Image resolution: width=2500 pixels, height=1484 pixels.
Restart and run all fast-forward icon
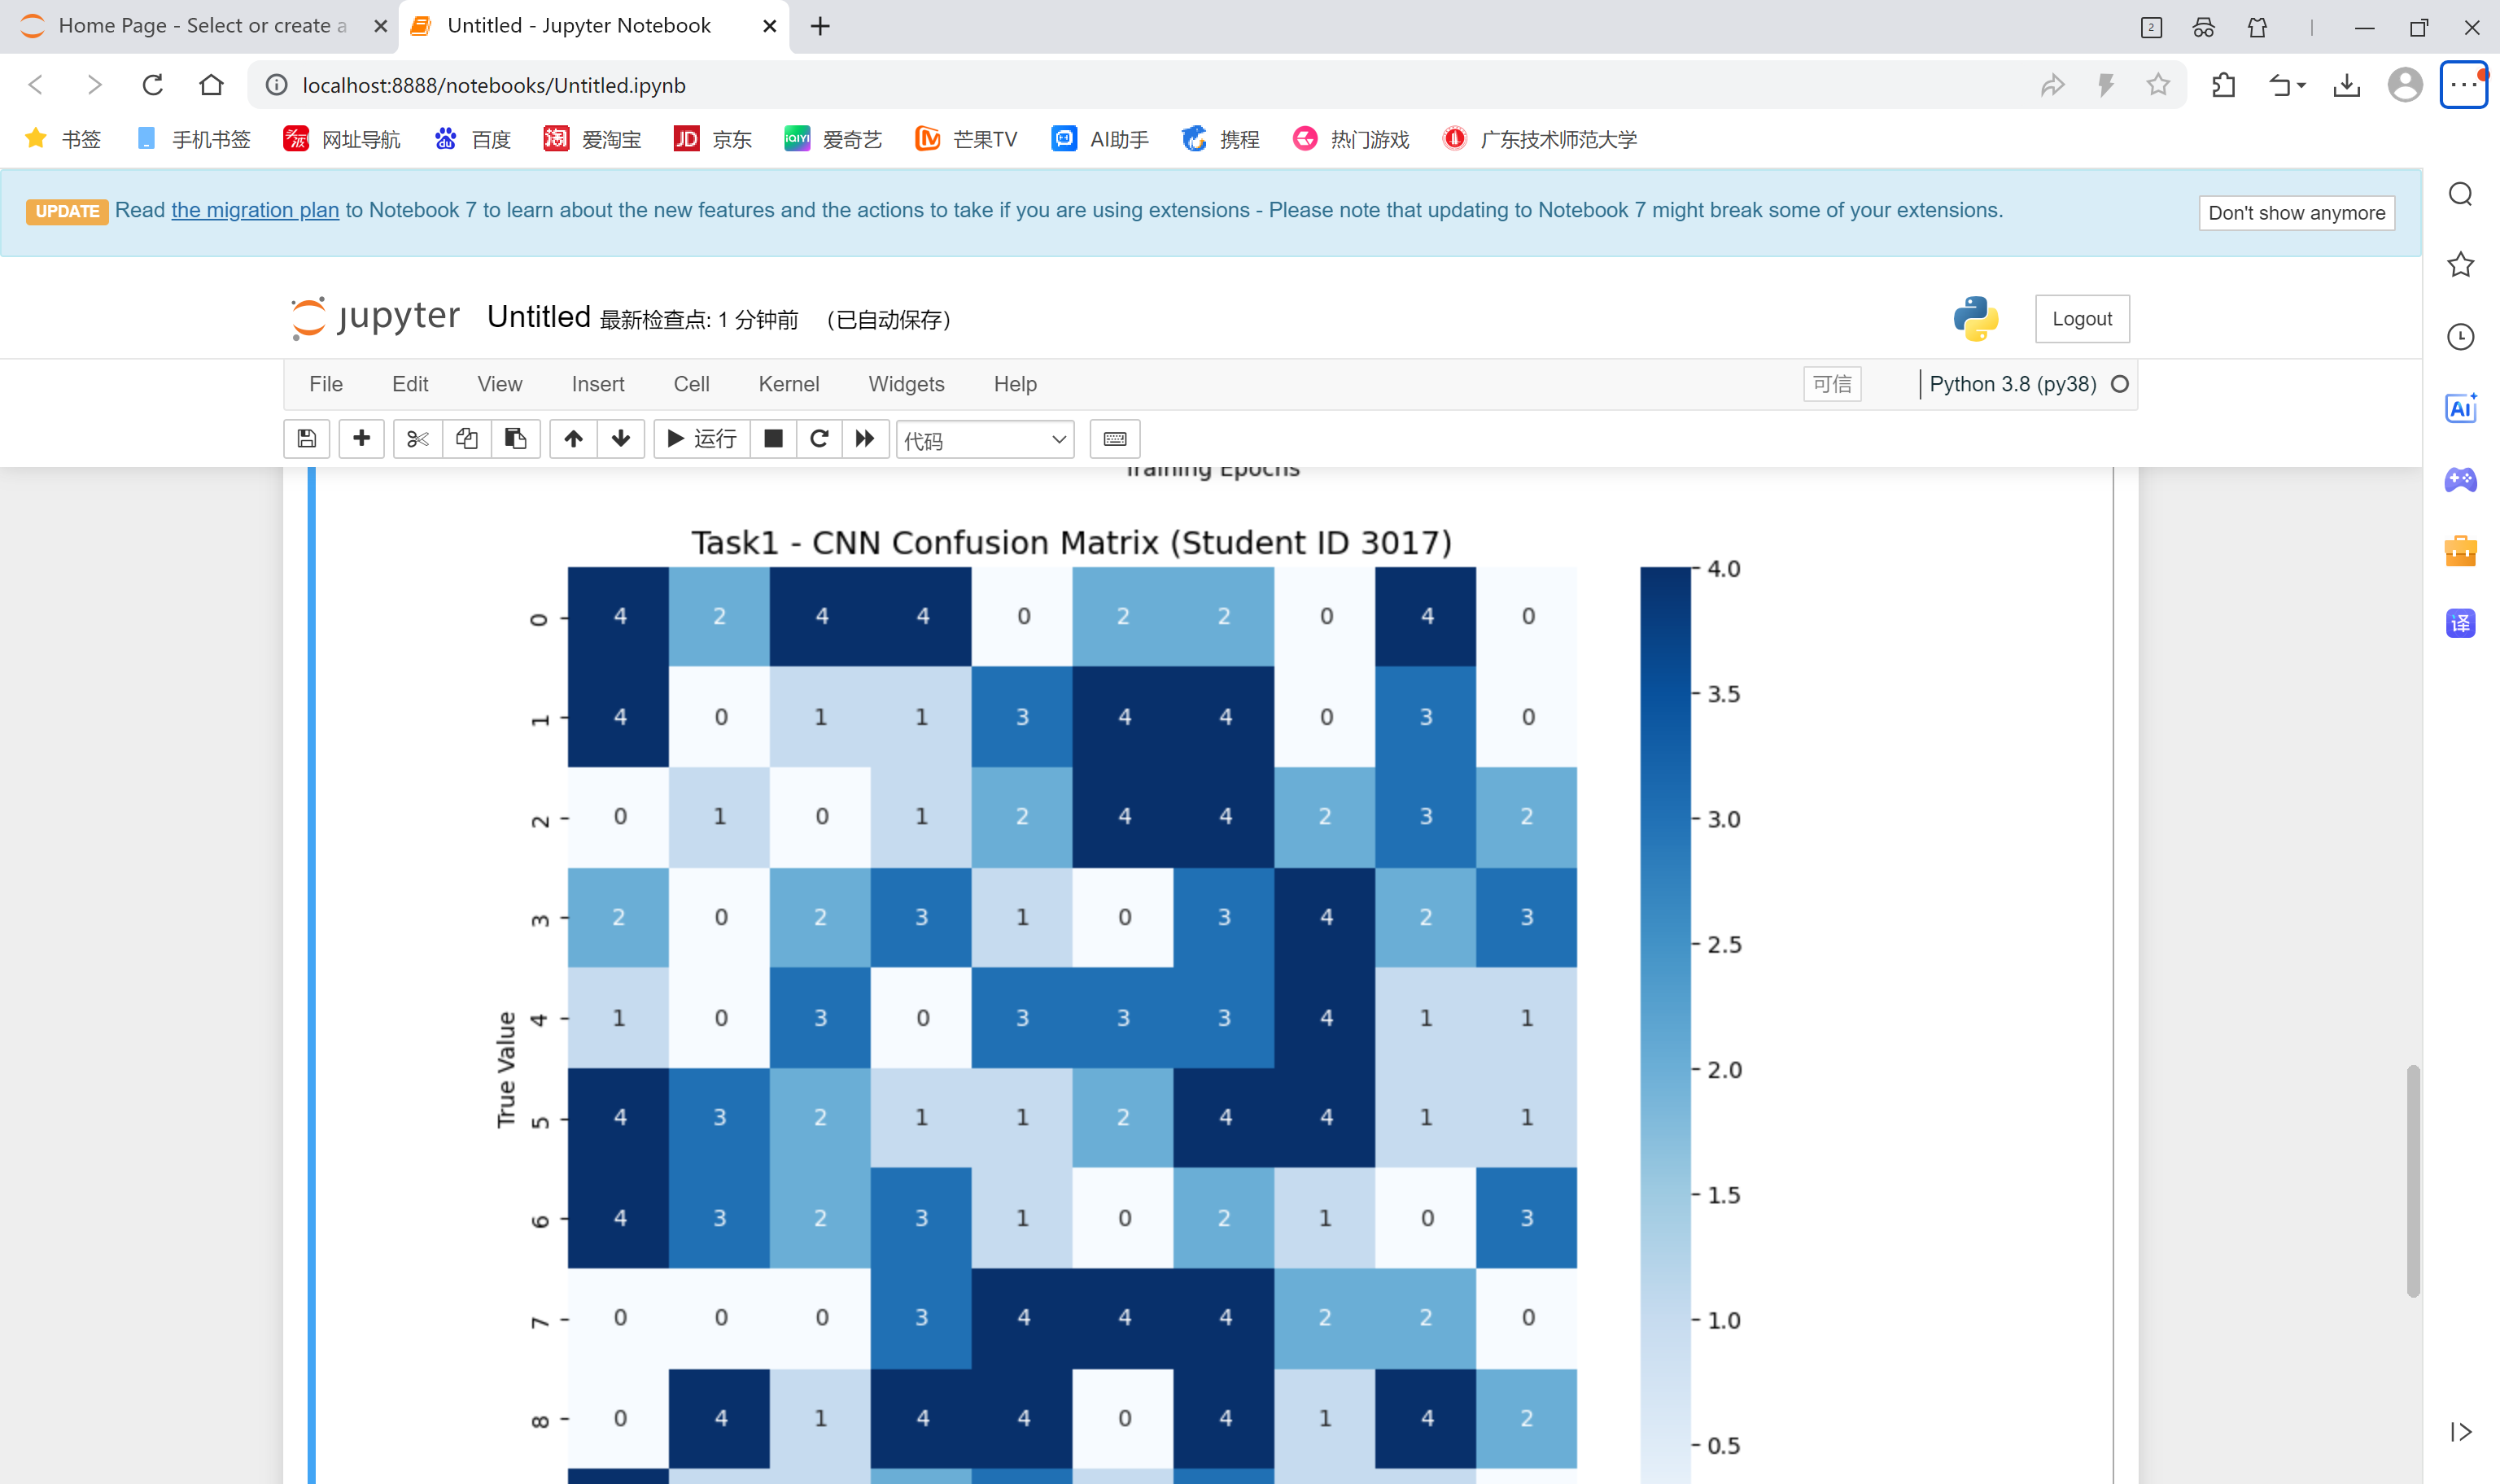865,439
